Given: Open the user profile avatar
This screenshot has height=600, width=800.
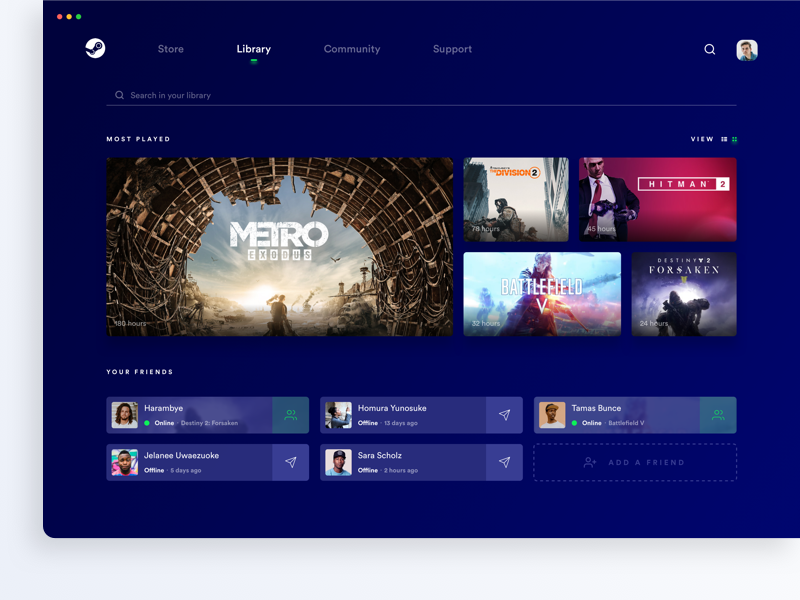Looking at the screenshot, I should point(747,50).
